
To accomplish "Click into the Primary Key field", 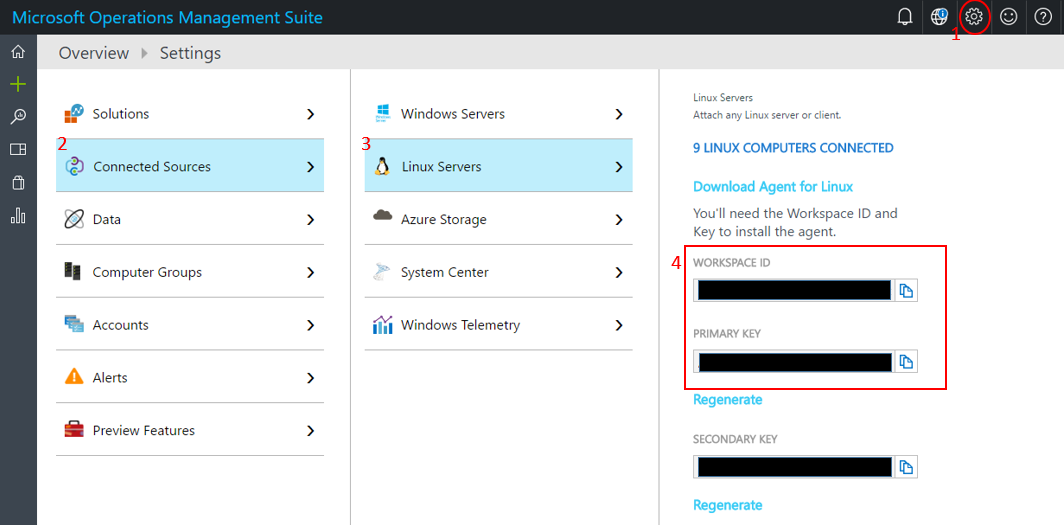I will coord(794,362).
